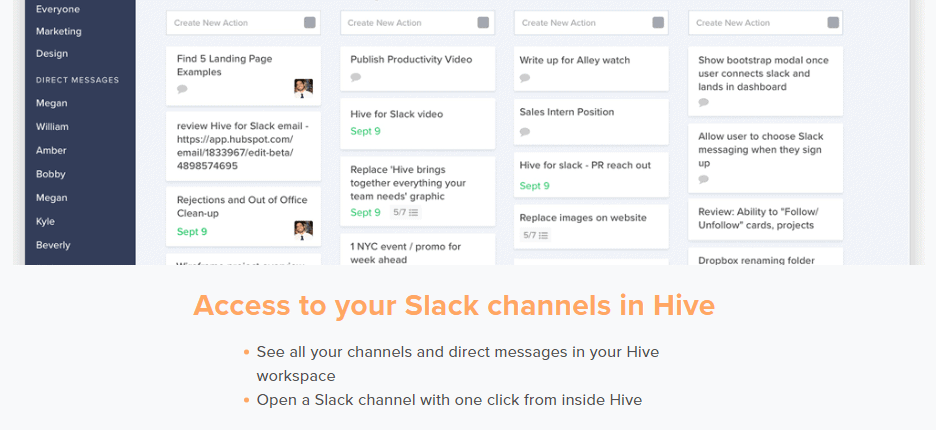Open the Design channel in sidebar

(x=52, y=53)
